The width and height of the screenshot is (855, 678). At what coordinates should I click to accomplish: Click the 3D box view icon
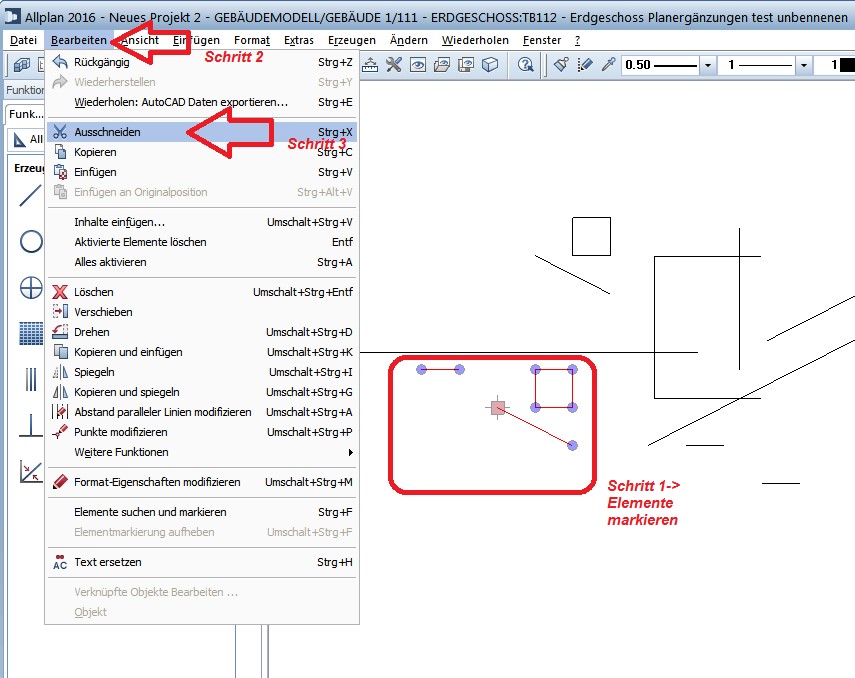[490, 65]
